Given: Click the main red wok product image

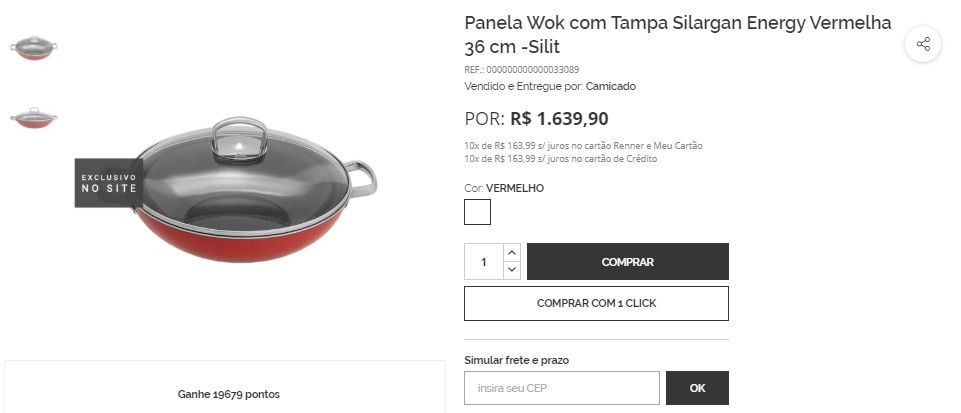Looking at the screenshot, I should point(254,190).
